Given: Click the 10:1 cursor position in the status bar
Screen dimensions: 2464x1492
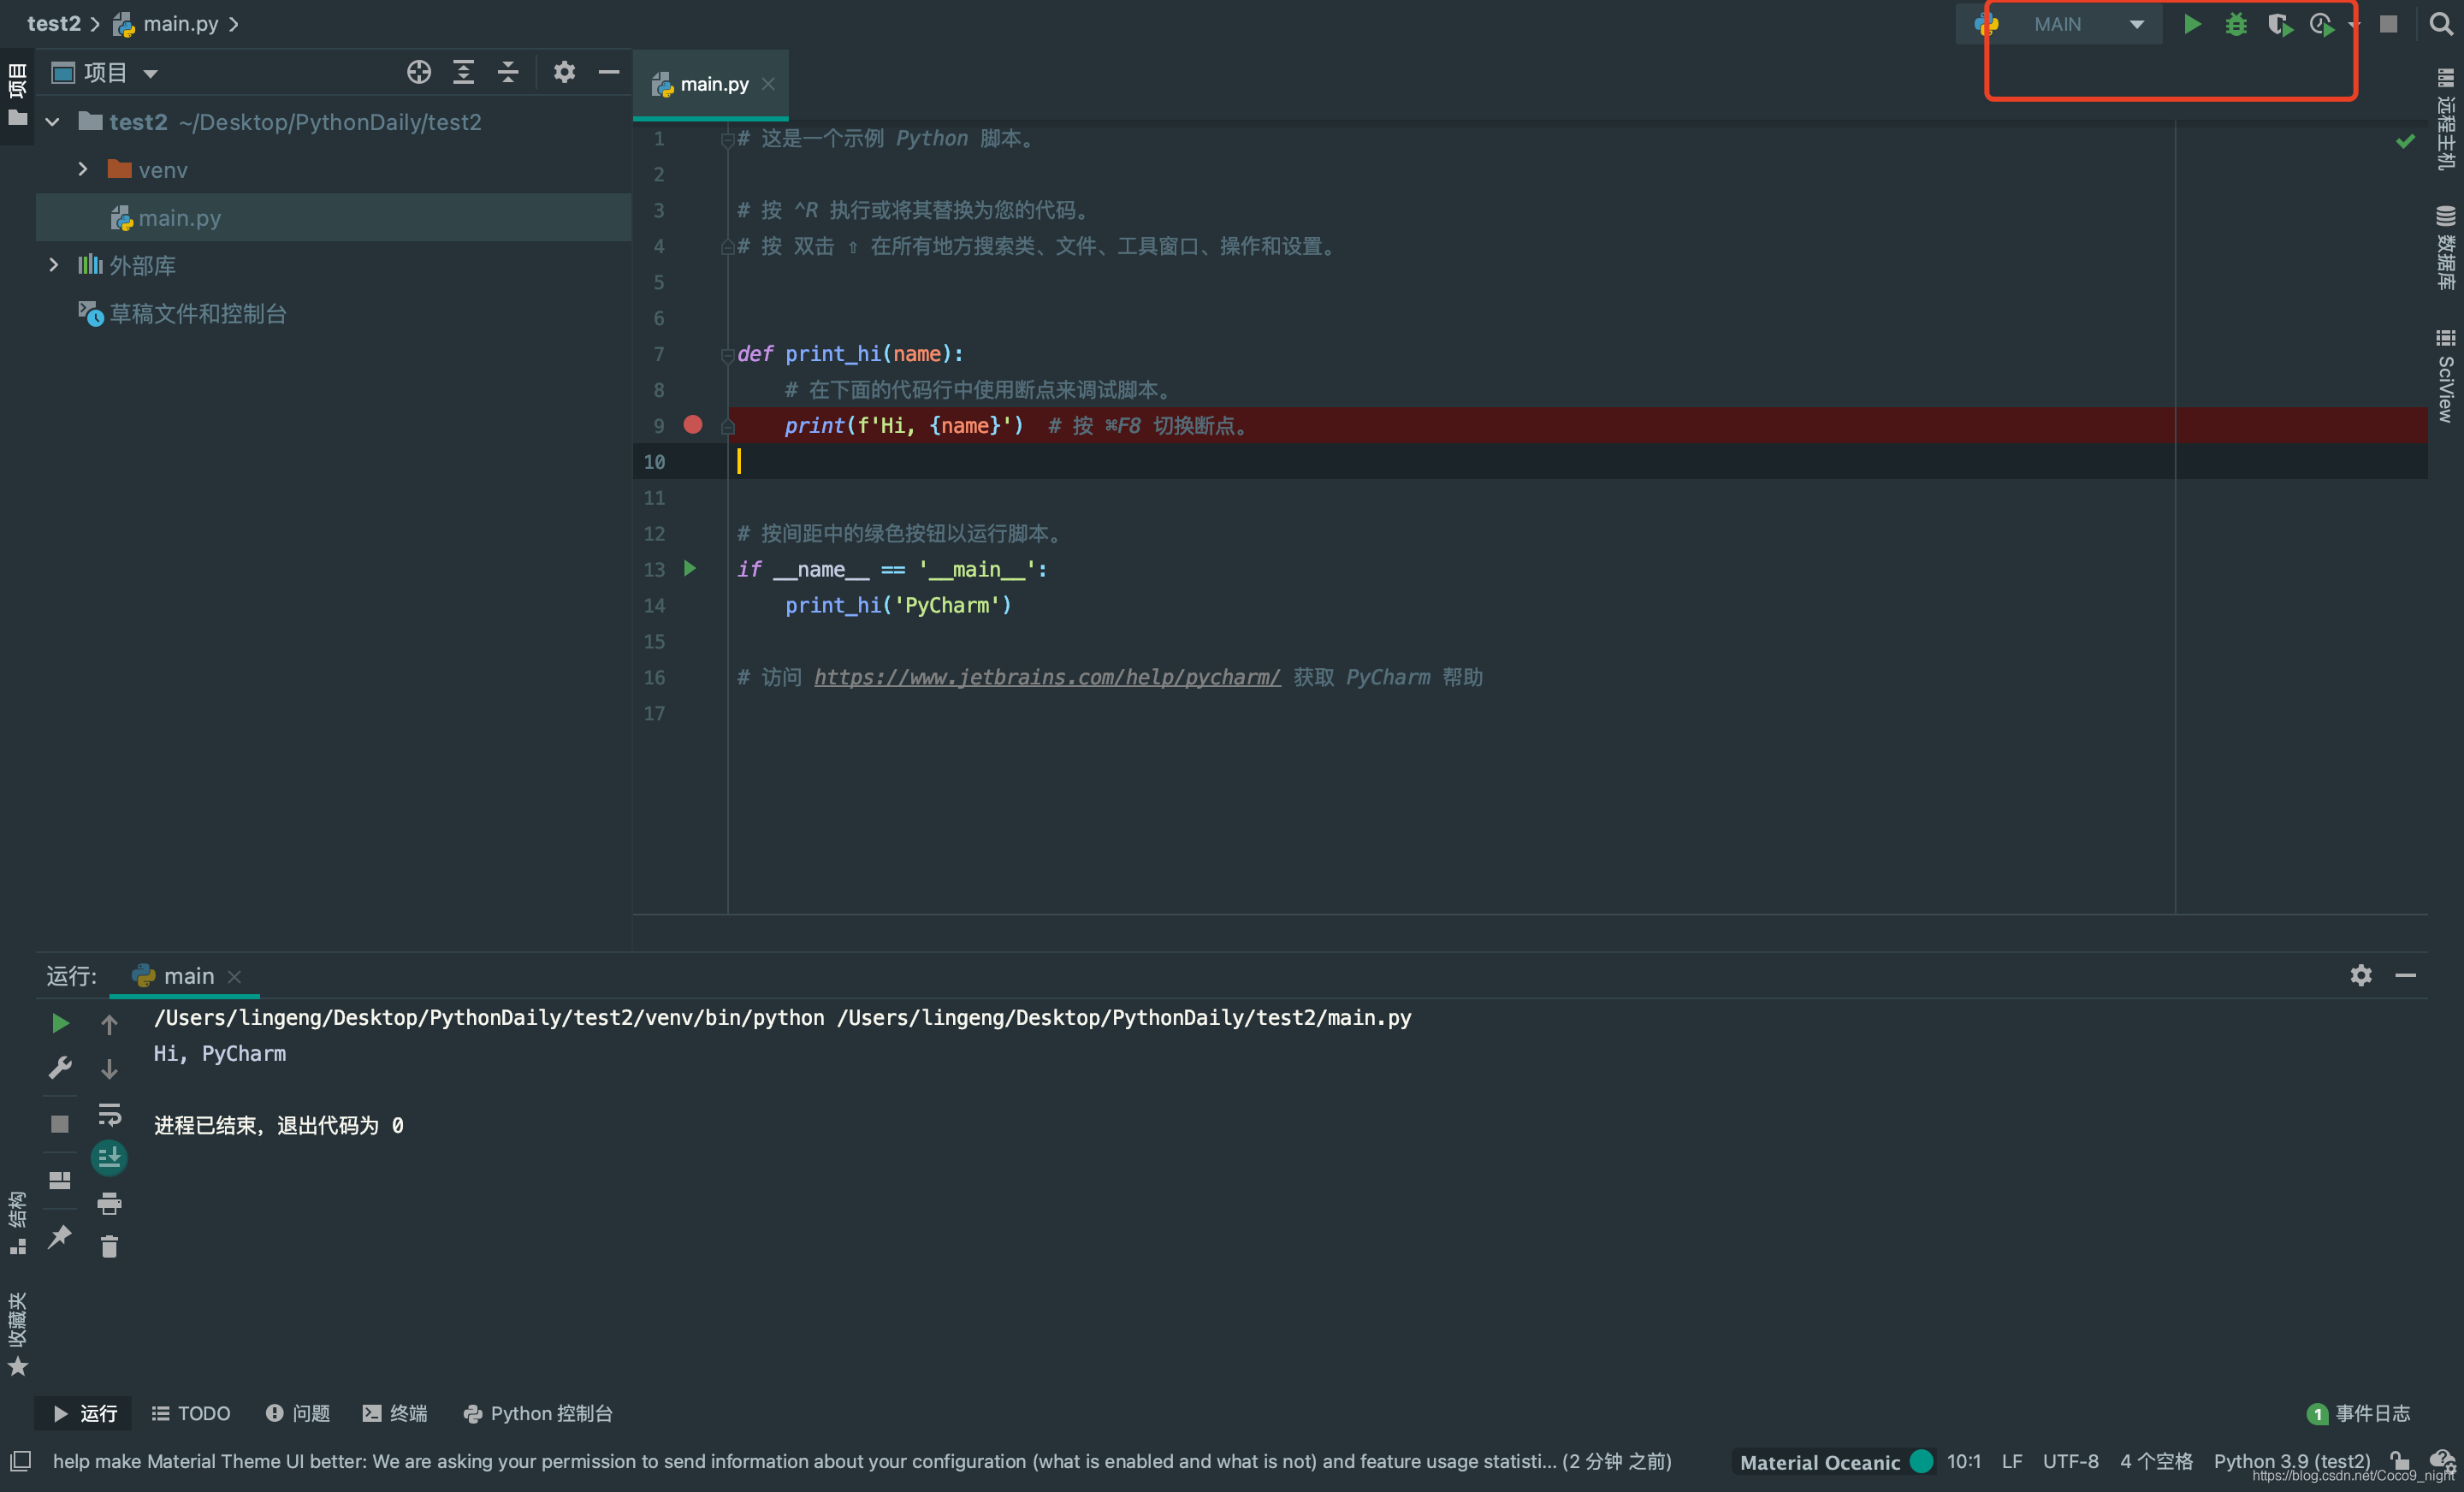Looking at the screenshot, I should click(1963, 1461).
